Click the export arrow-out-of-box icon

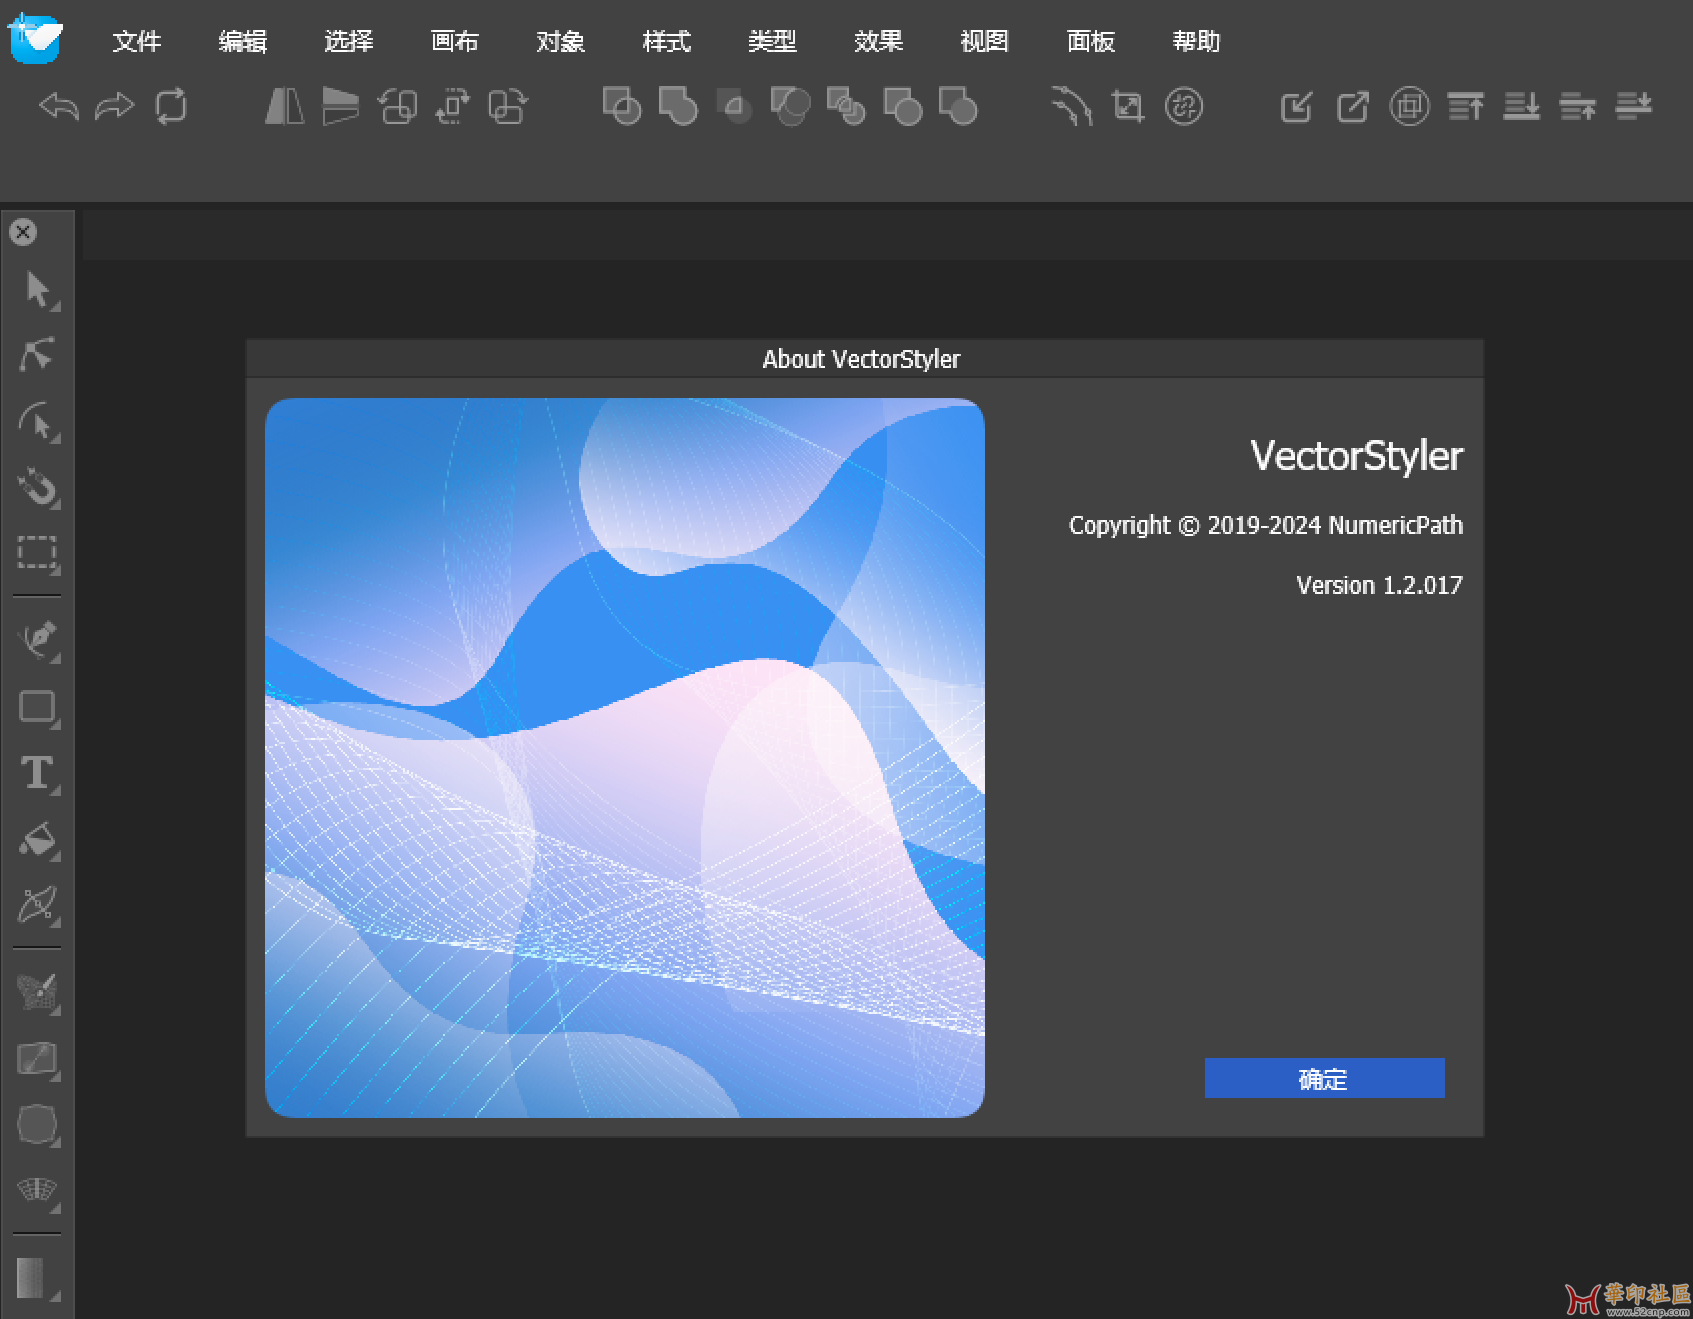[1353, 106]
